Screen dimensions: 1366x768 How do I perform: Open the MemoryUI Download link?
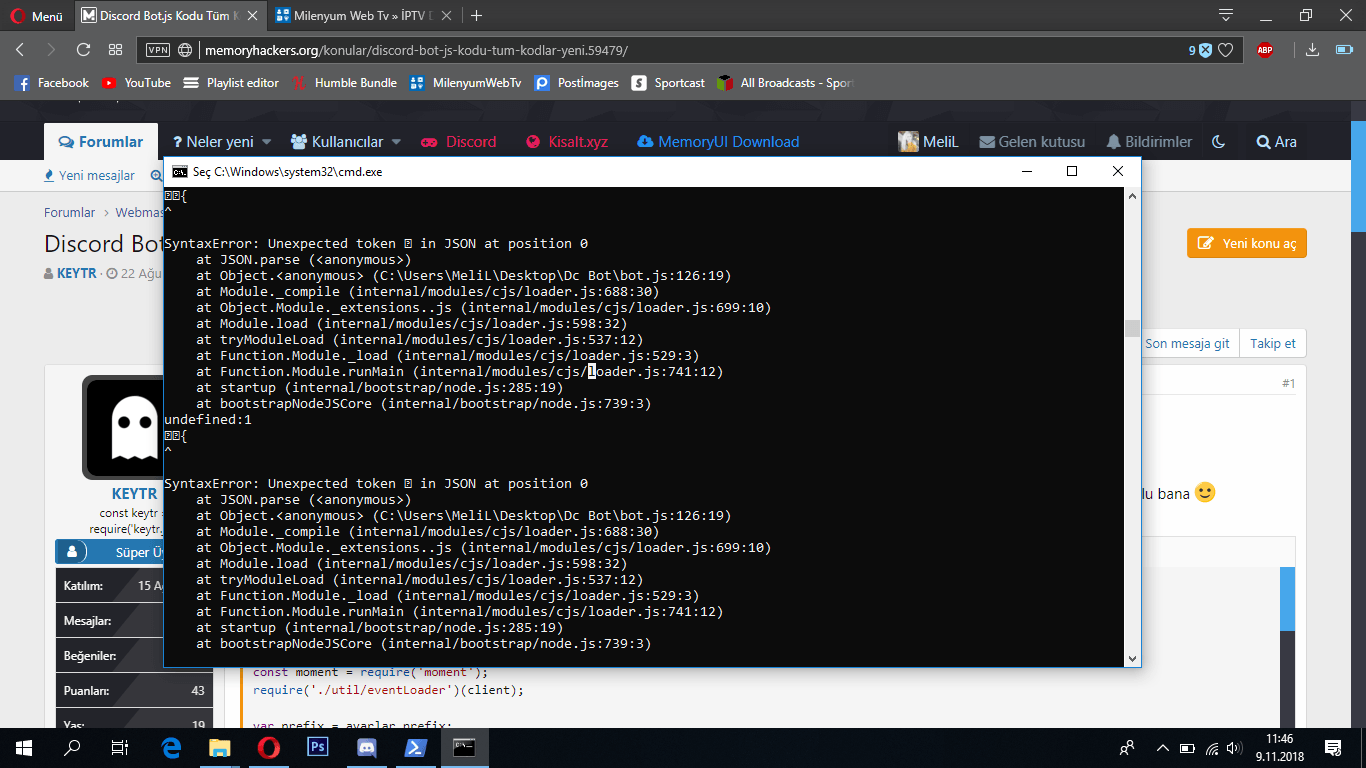pos(718,142)
